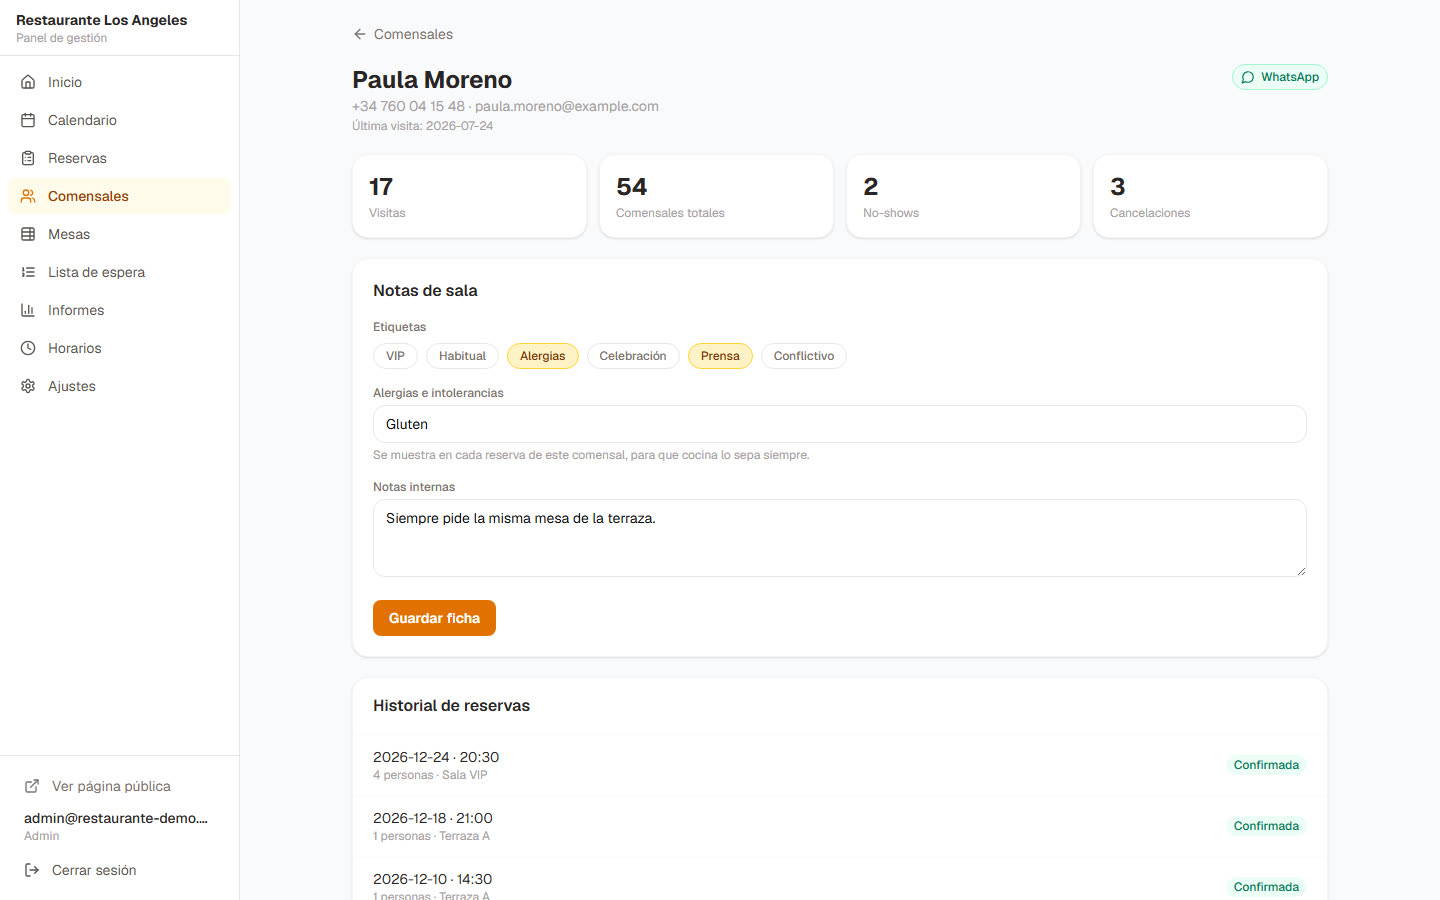The width and height of the screenshot is (1440, 900).
Task: Click the Comensales people icon
Action: (x=28, y=196)
